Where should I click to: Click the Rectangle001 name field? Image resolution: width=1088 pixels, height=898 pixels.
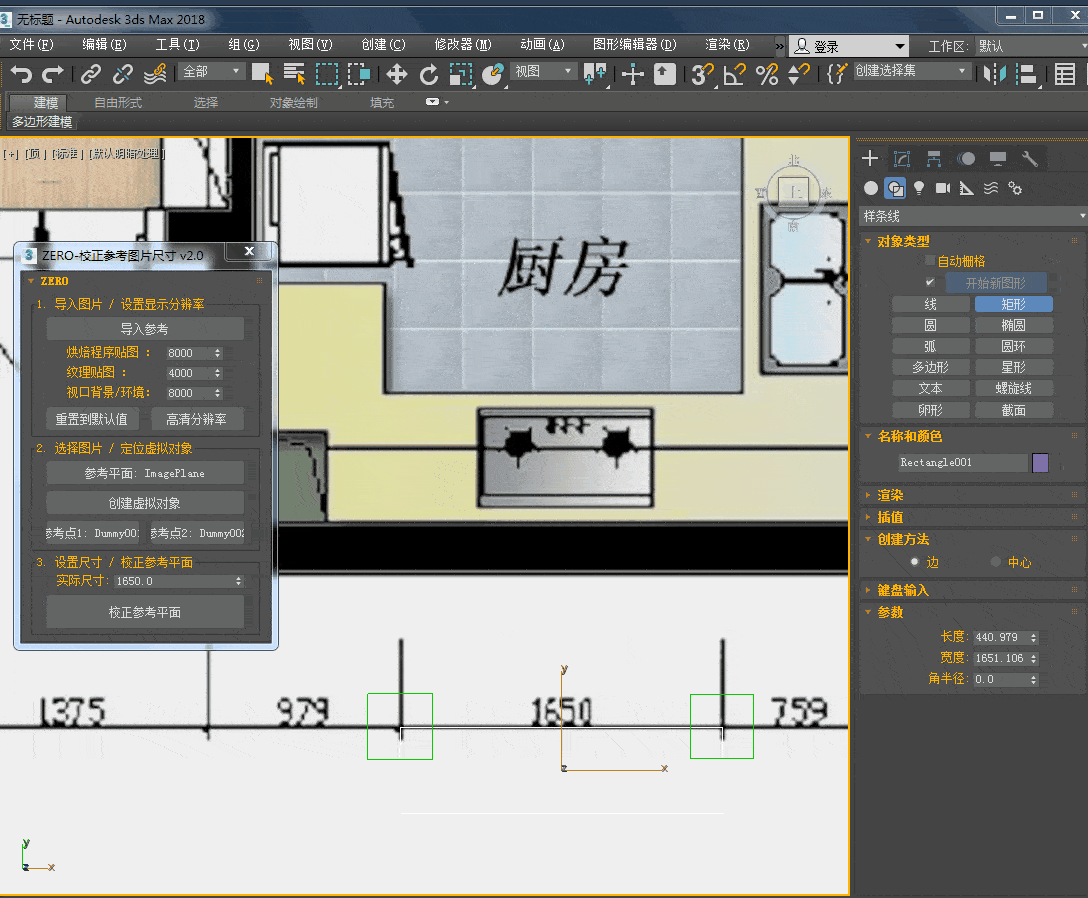tap(962, 463)
